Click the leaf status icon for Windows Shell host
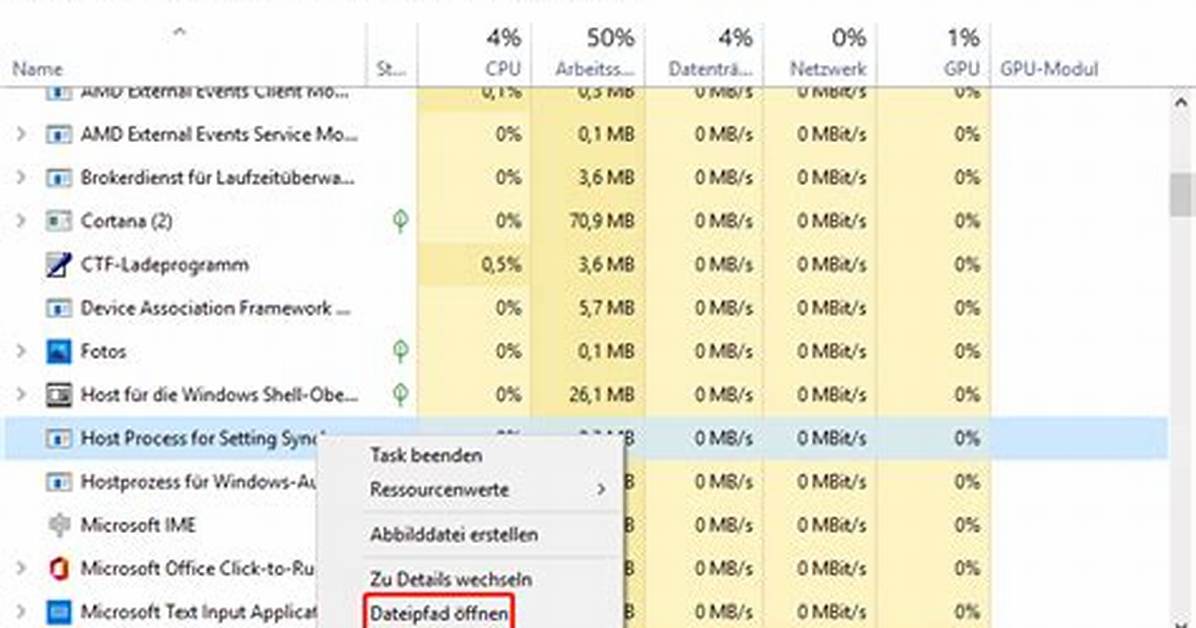The height and width of the screenshot is (628, 1196). pyautogui.click(x=400, y=395)
